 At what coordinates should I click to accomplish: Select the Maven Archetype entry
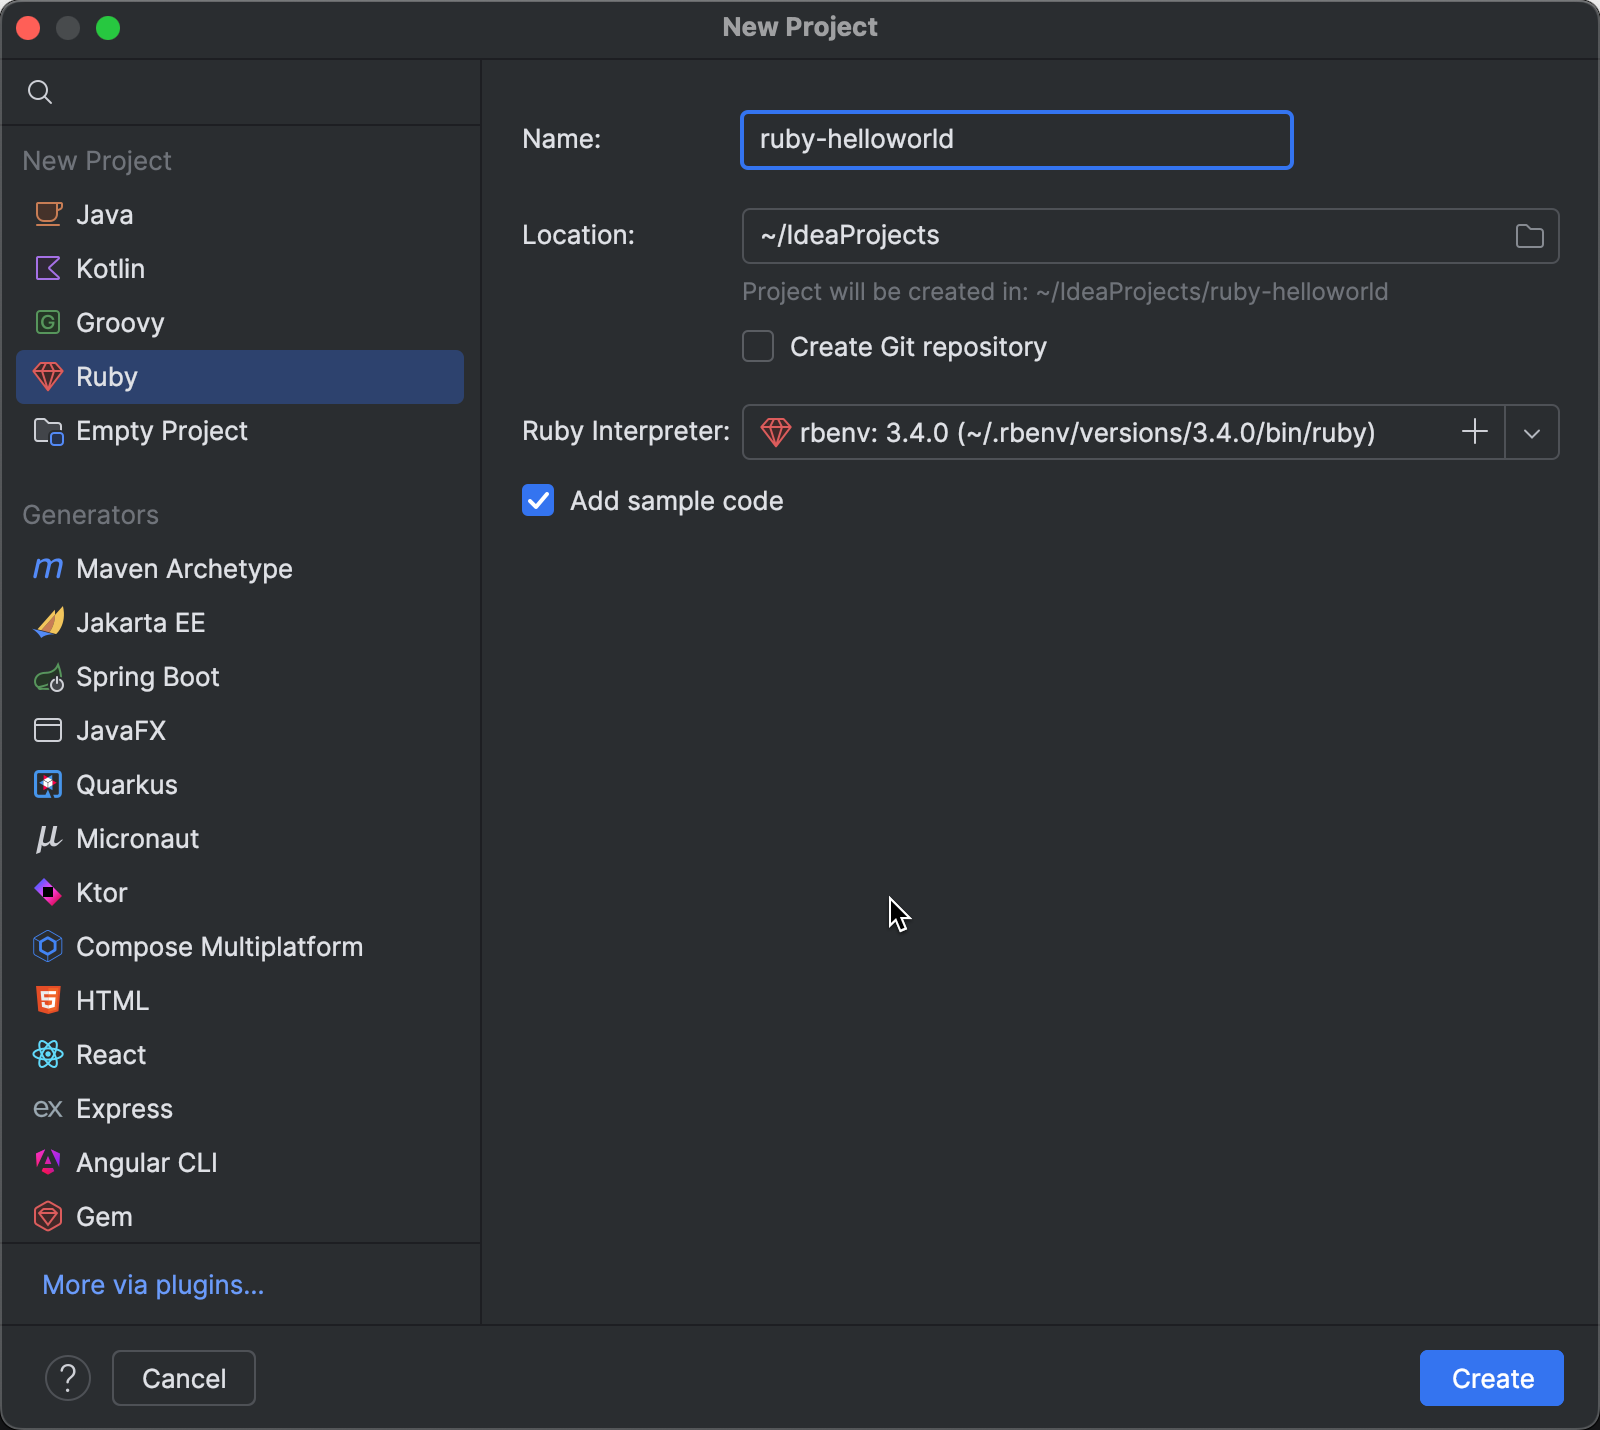coord(184,568)
